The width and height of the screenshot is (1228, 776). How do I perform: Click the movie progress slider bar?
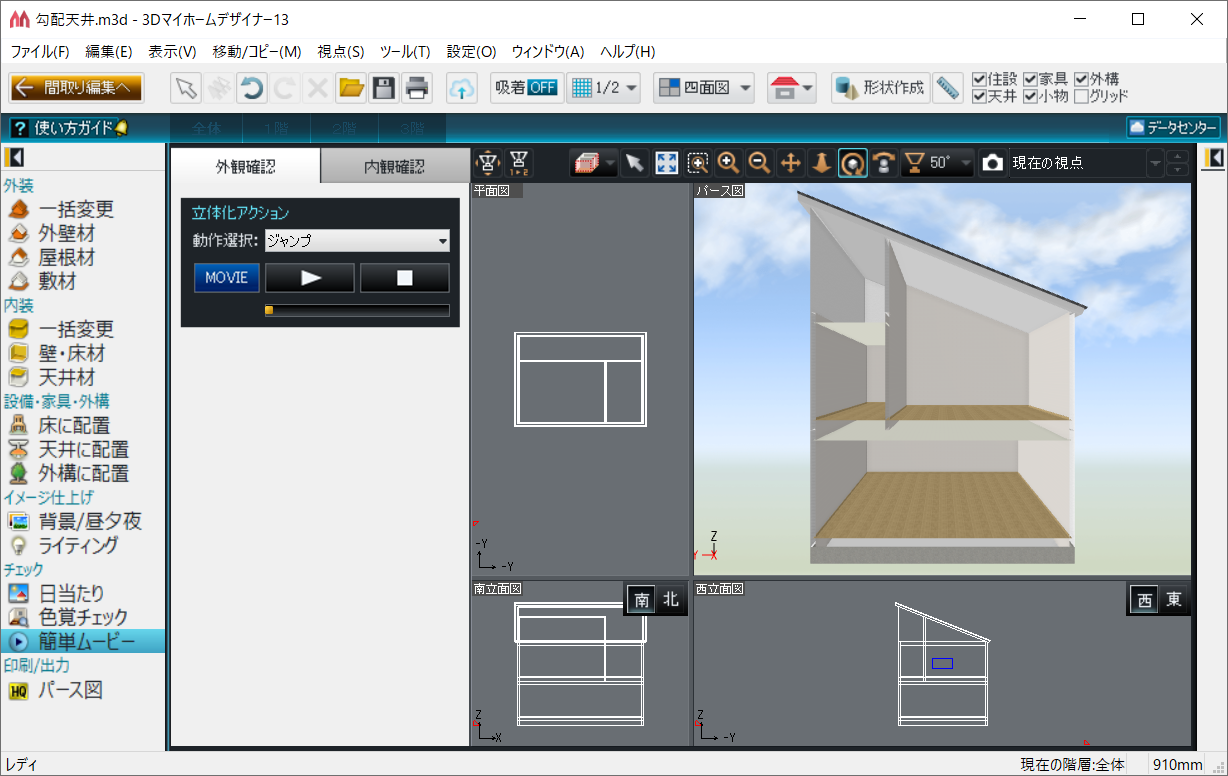click(357, 310)
